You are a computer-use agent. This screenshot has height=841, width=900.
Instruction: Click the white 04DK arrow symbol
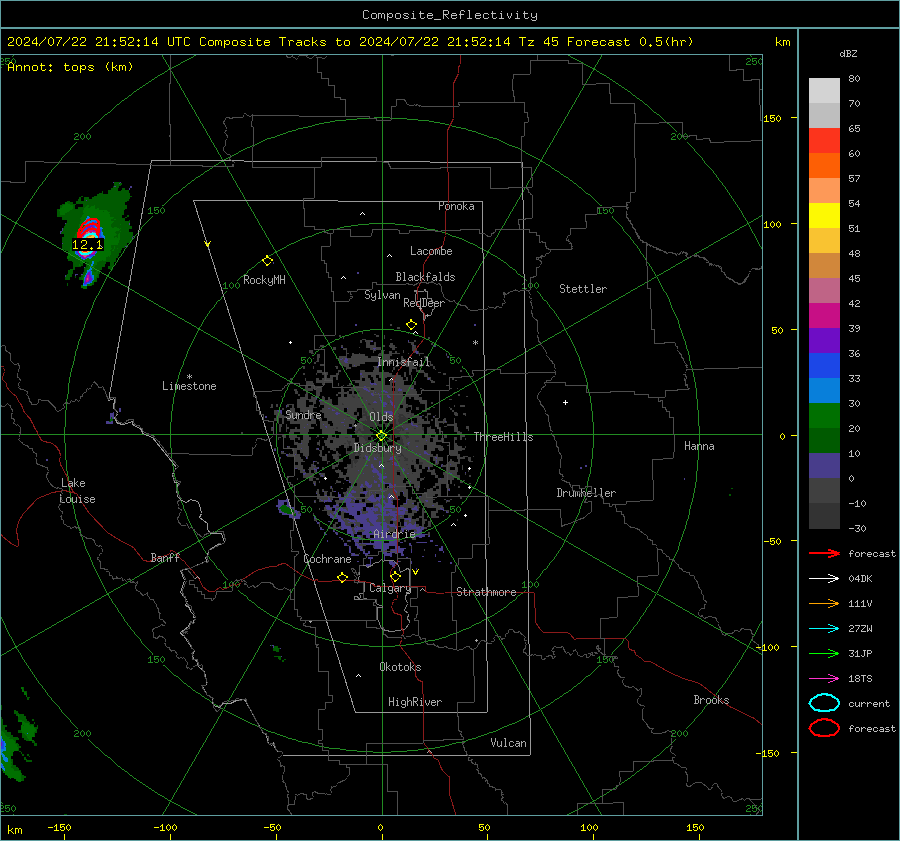[824, 579]
